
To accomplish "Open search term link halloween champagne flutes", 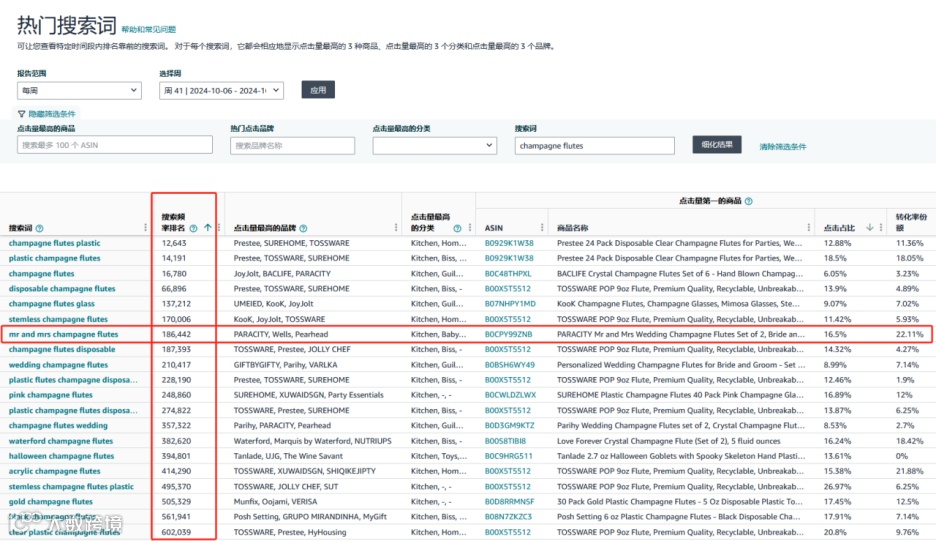I will pyautogui.click(x=61, y=456).
